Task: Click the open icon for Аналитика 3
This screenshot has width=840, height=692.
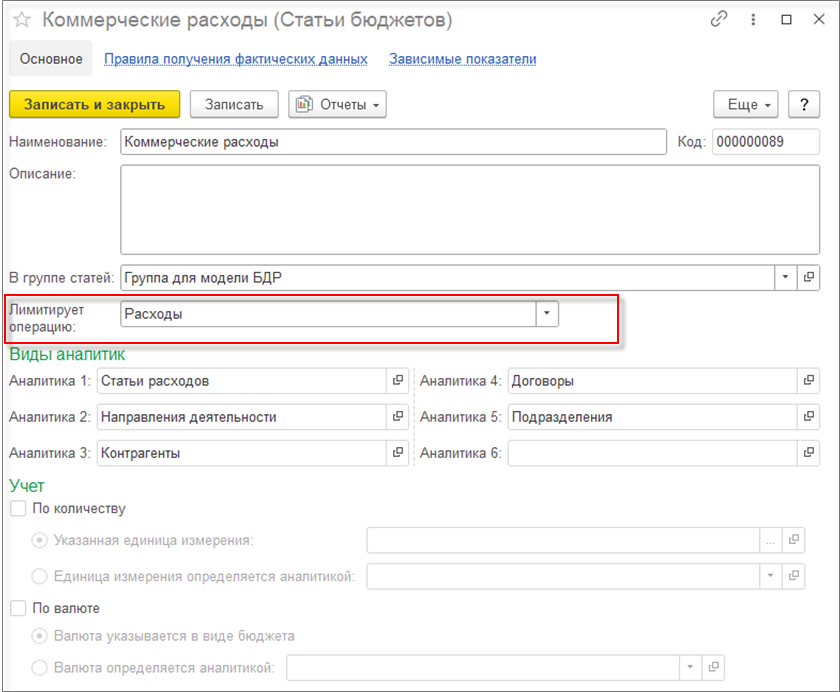Action: (x=397, y=453)
